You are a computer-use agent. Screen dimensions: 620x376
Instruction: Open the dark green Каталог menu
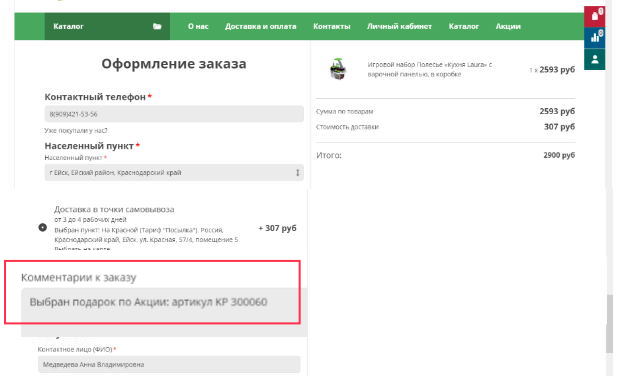(x=107, y=26)
